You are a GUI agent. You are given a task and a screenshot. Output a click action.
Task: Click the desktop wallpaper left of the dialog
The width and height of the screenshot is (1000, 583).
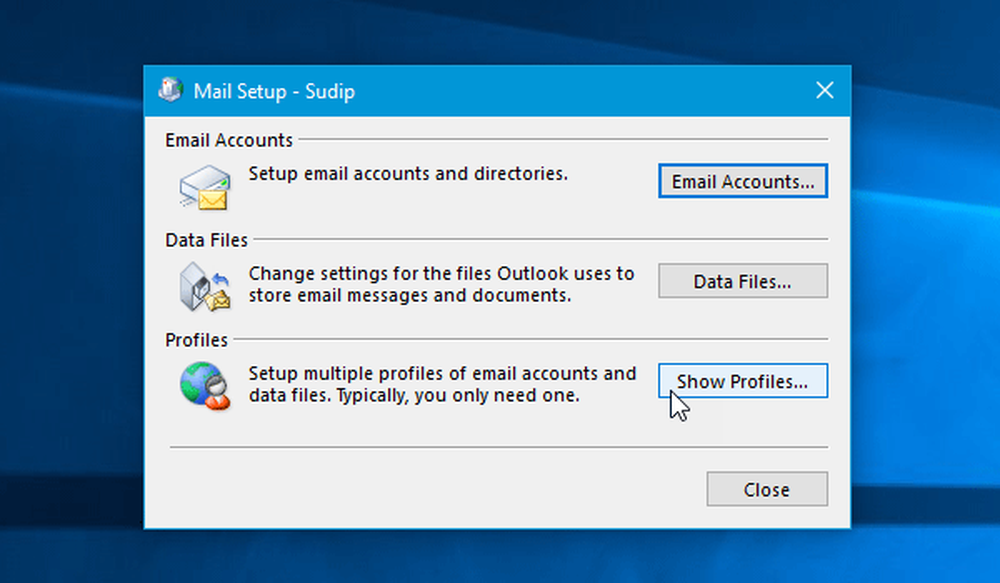[x=70, y=300]
